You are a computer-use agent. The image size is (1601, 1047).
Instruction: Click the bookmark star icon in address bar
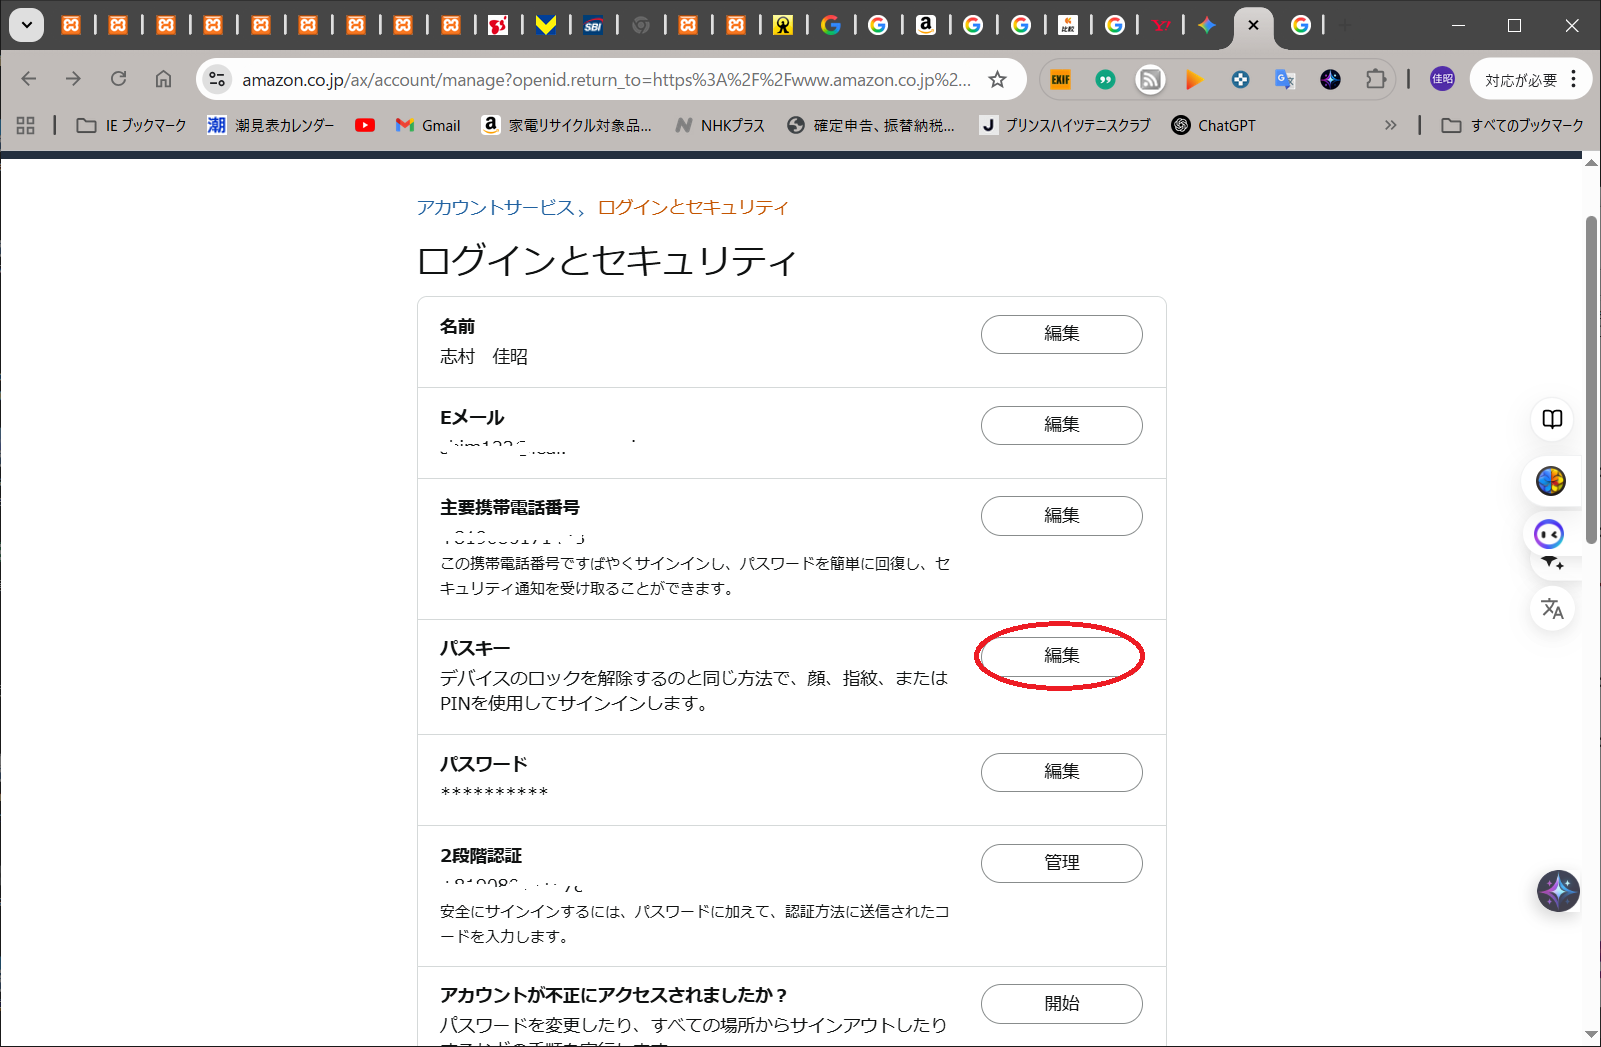pos(997,80)
